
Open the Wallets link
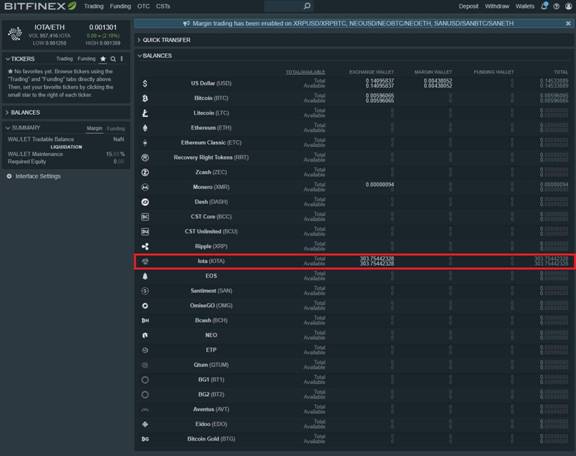[525, 6]
